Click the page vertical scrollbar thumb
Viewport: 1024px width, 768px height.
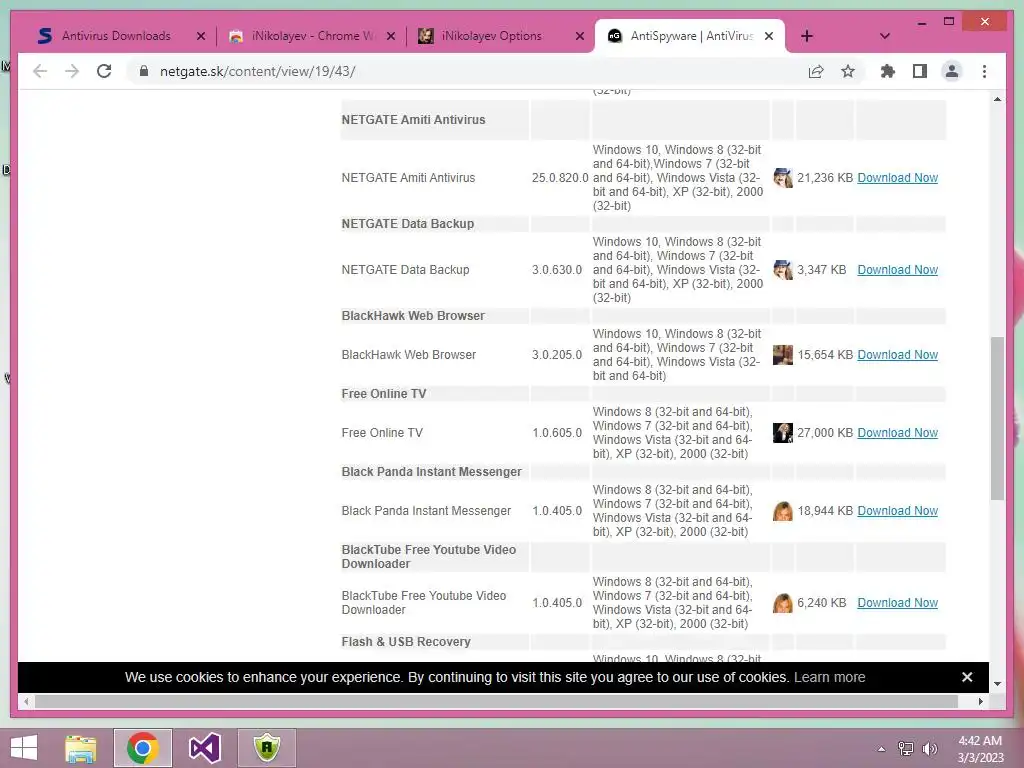coord(997,418)
